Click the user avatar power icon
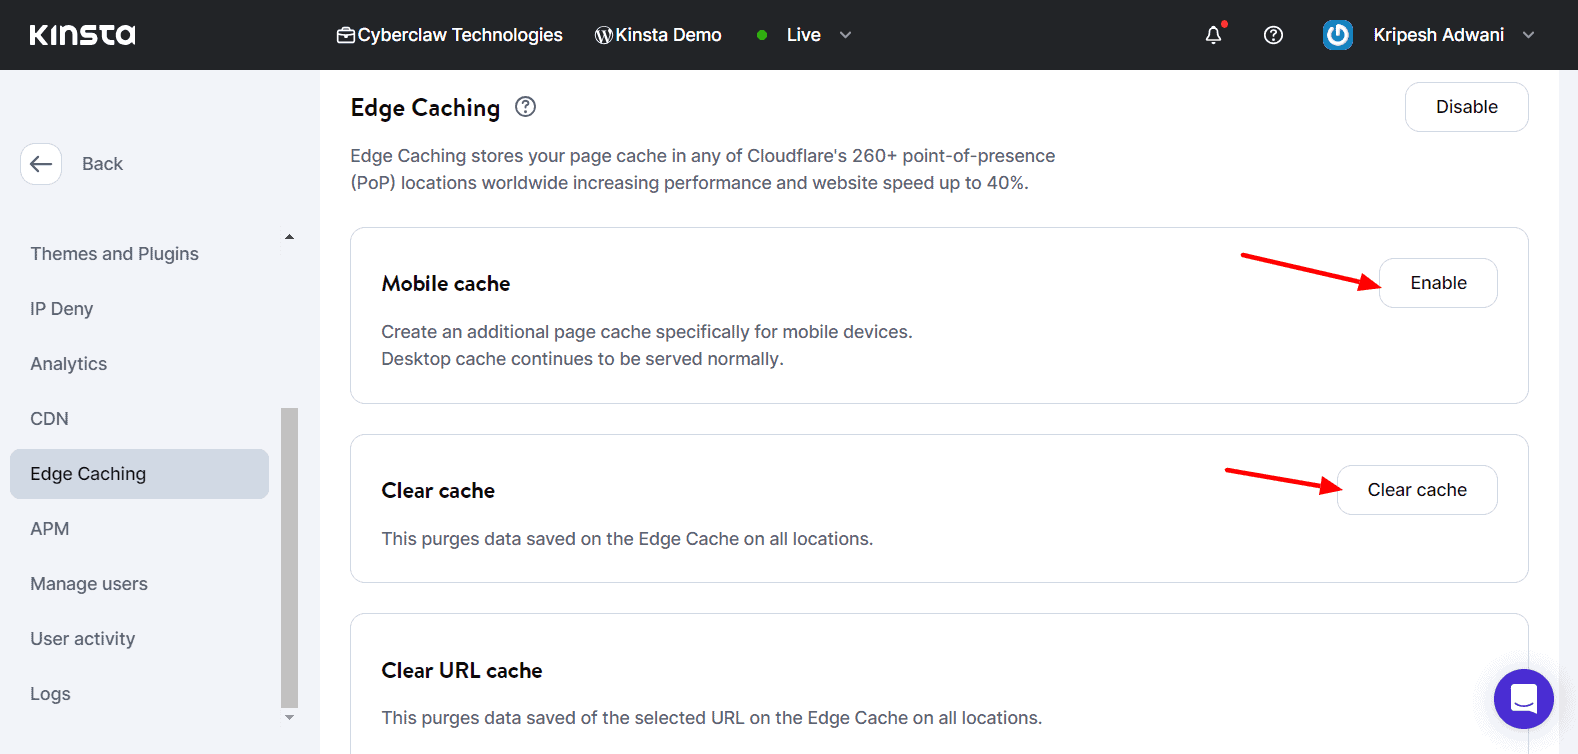1578x754 pixels. coord(1337,35)
